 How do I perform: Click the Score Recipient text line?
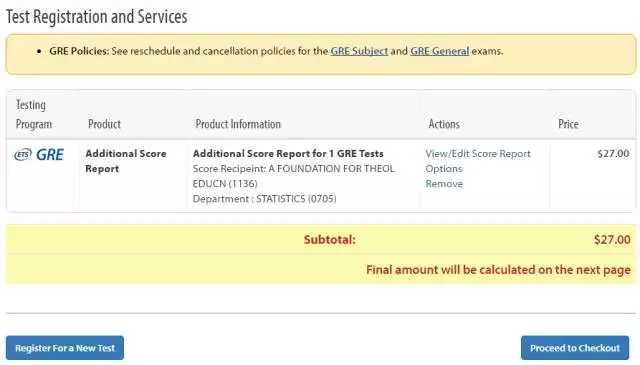[293, 176]
